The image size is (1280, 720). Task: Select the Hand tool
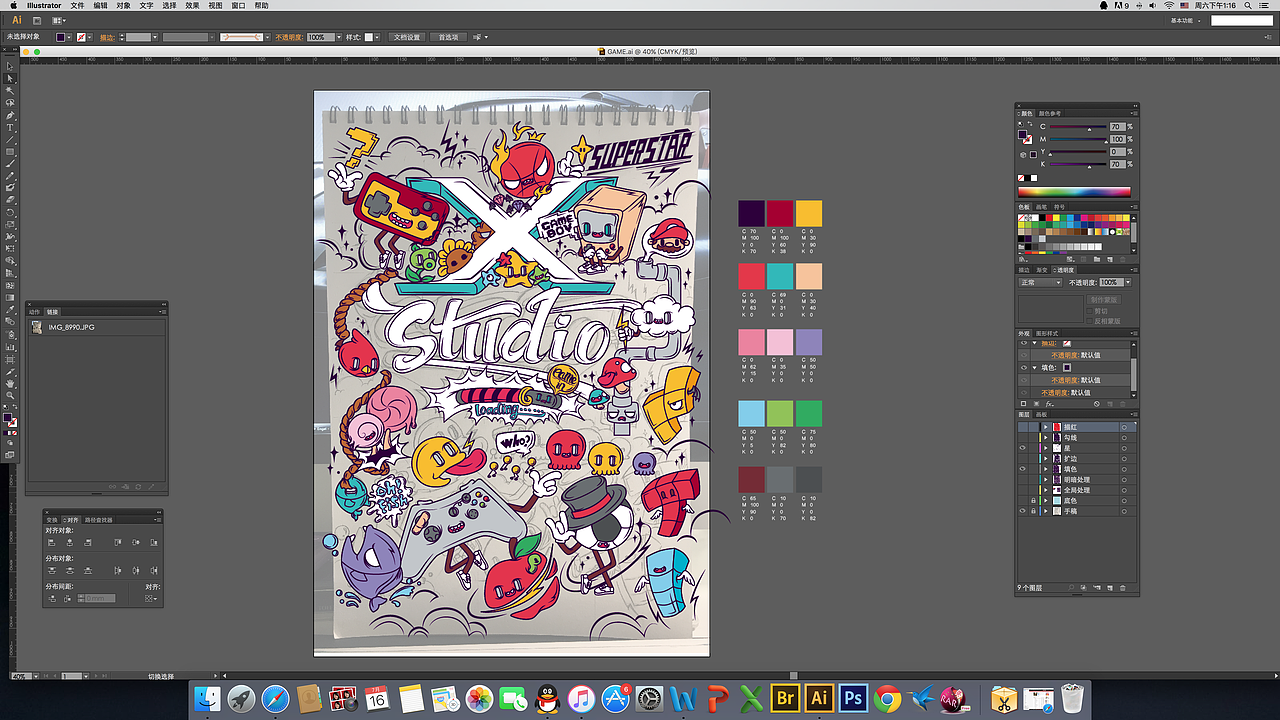10,383
